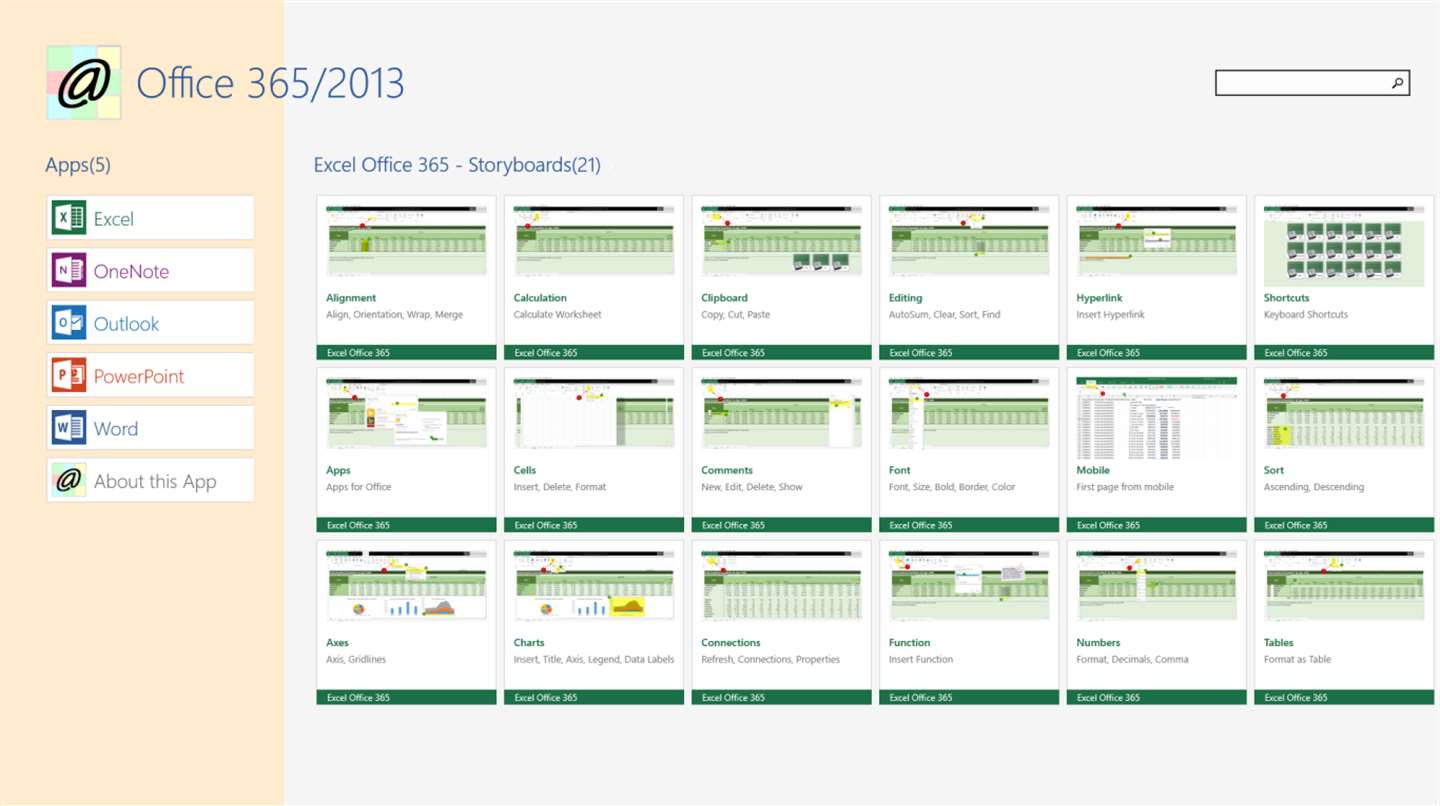Image resolution: width=1440 pixels, height=806 pixels.
Task: Click 'Apps for Office' description
Action: pyautogui.click(x=359, y=487)
